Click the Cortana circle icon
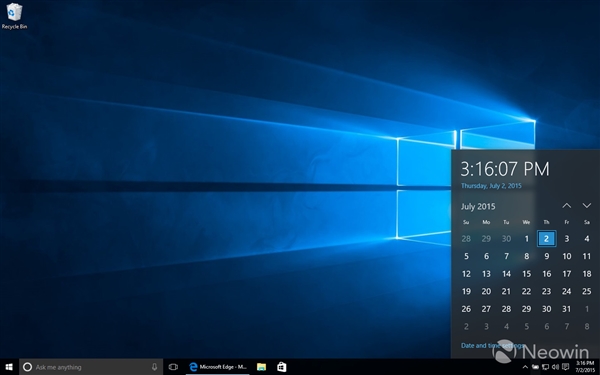Image resolution: width=600 pixels, height=375 pixels. 27,367
